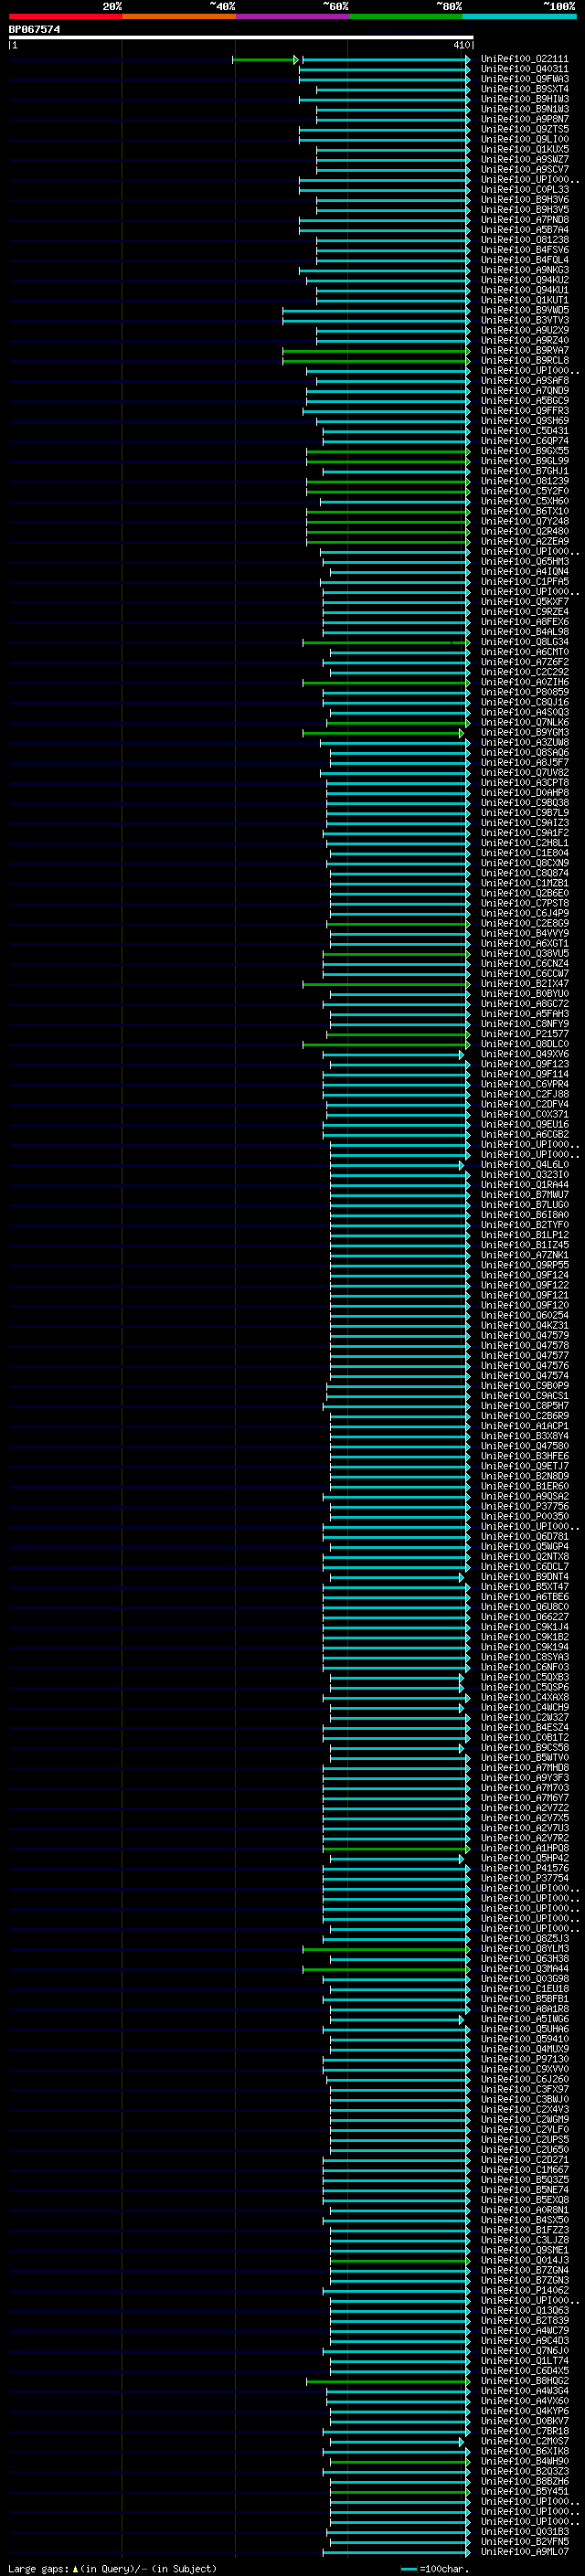Click the label UniRef100_Q47574
This screenshot has height=2576, width=585.
[525, 1376]
